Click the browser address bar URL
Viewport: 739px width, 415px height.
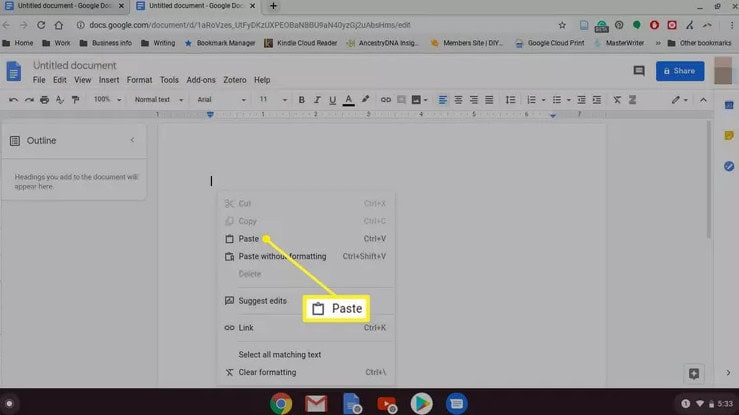[250, 25]
